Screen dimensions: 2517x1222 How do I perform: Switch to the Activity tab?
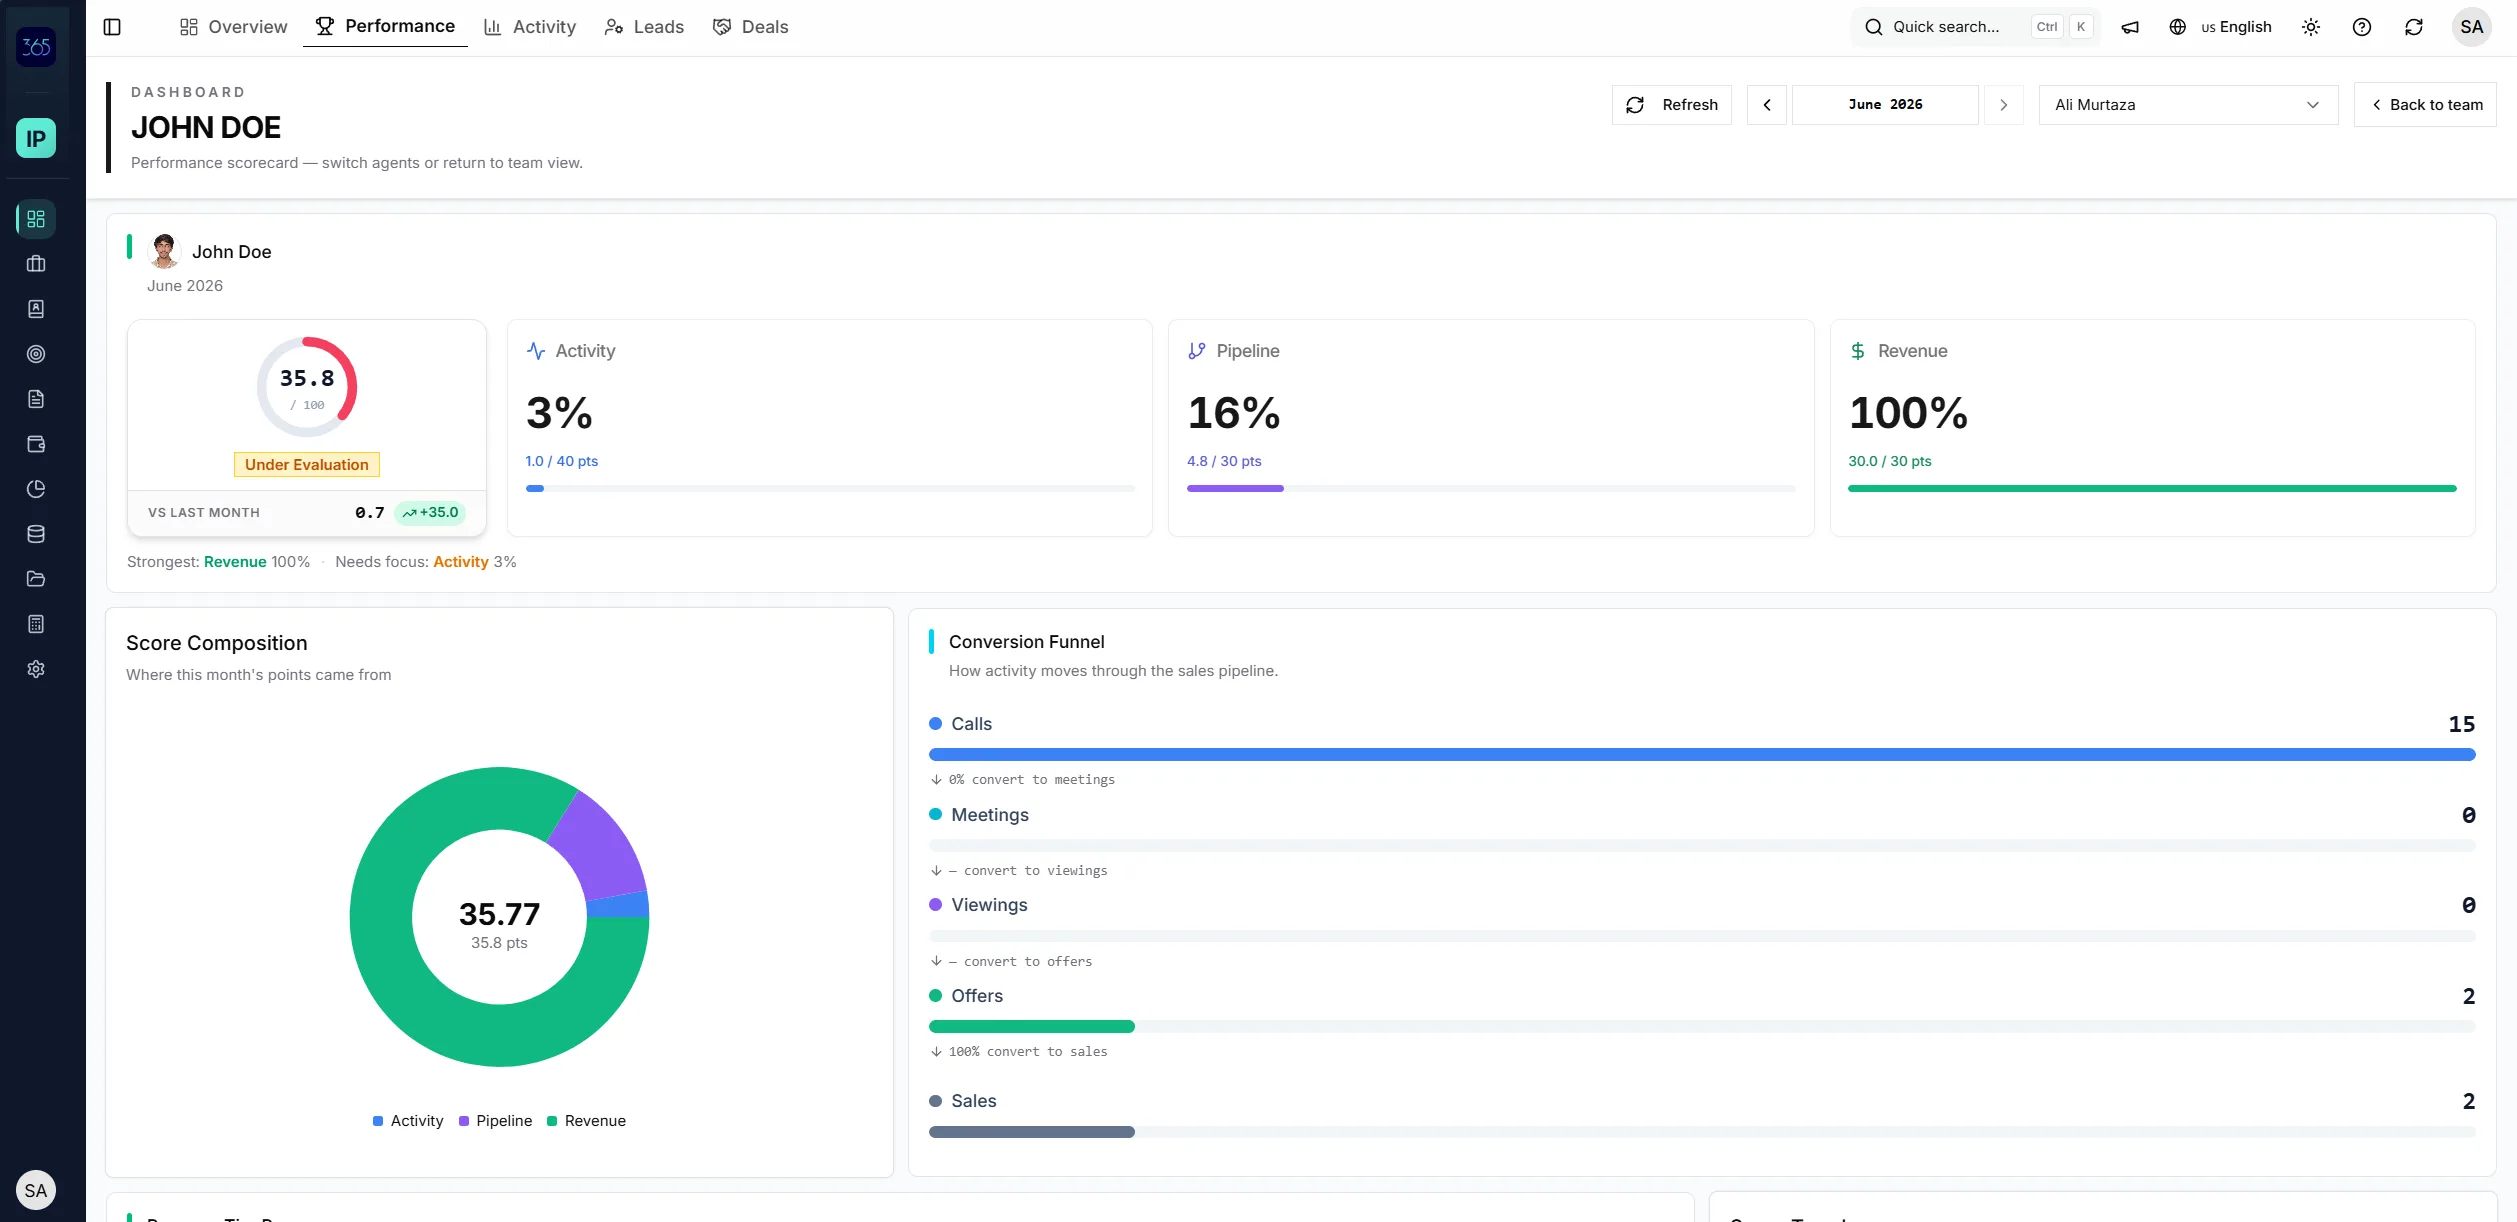point(529,27)
